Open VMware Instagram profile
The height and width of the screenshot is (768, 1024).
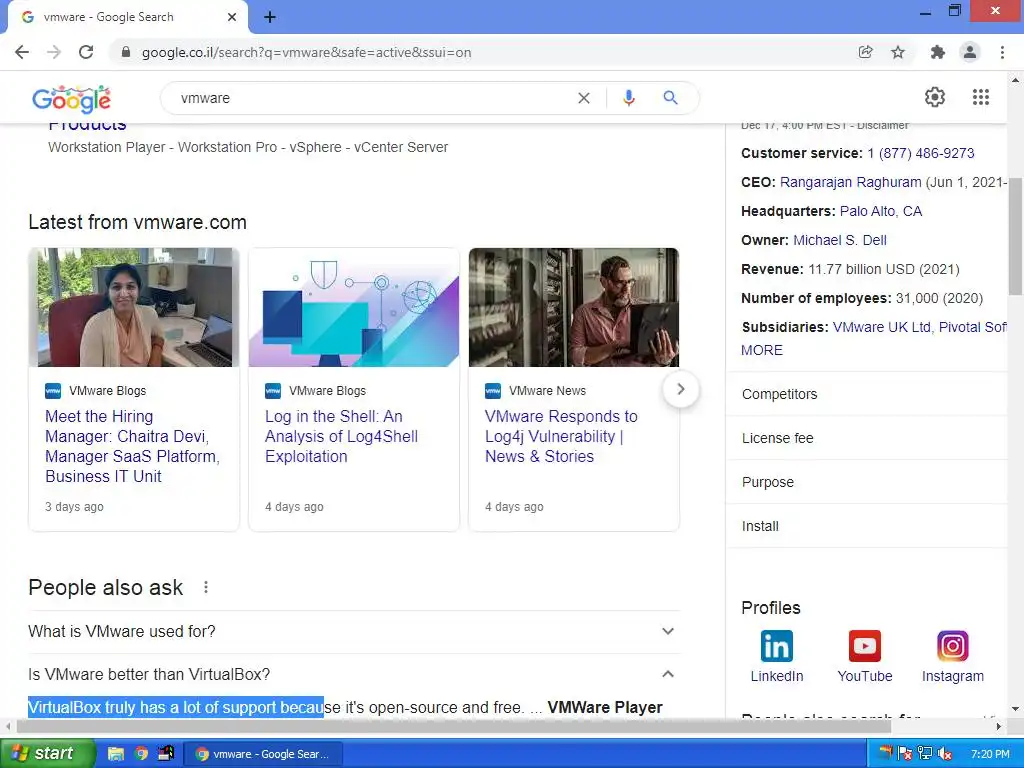coord(952,657)
